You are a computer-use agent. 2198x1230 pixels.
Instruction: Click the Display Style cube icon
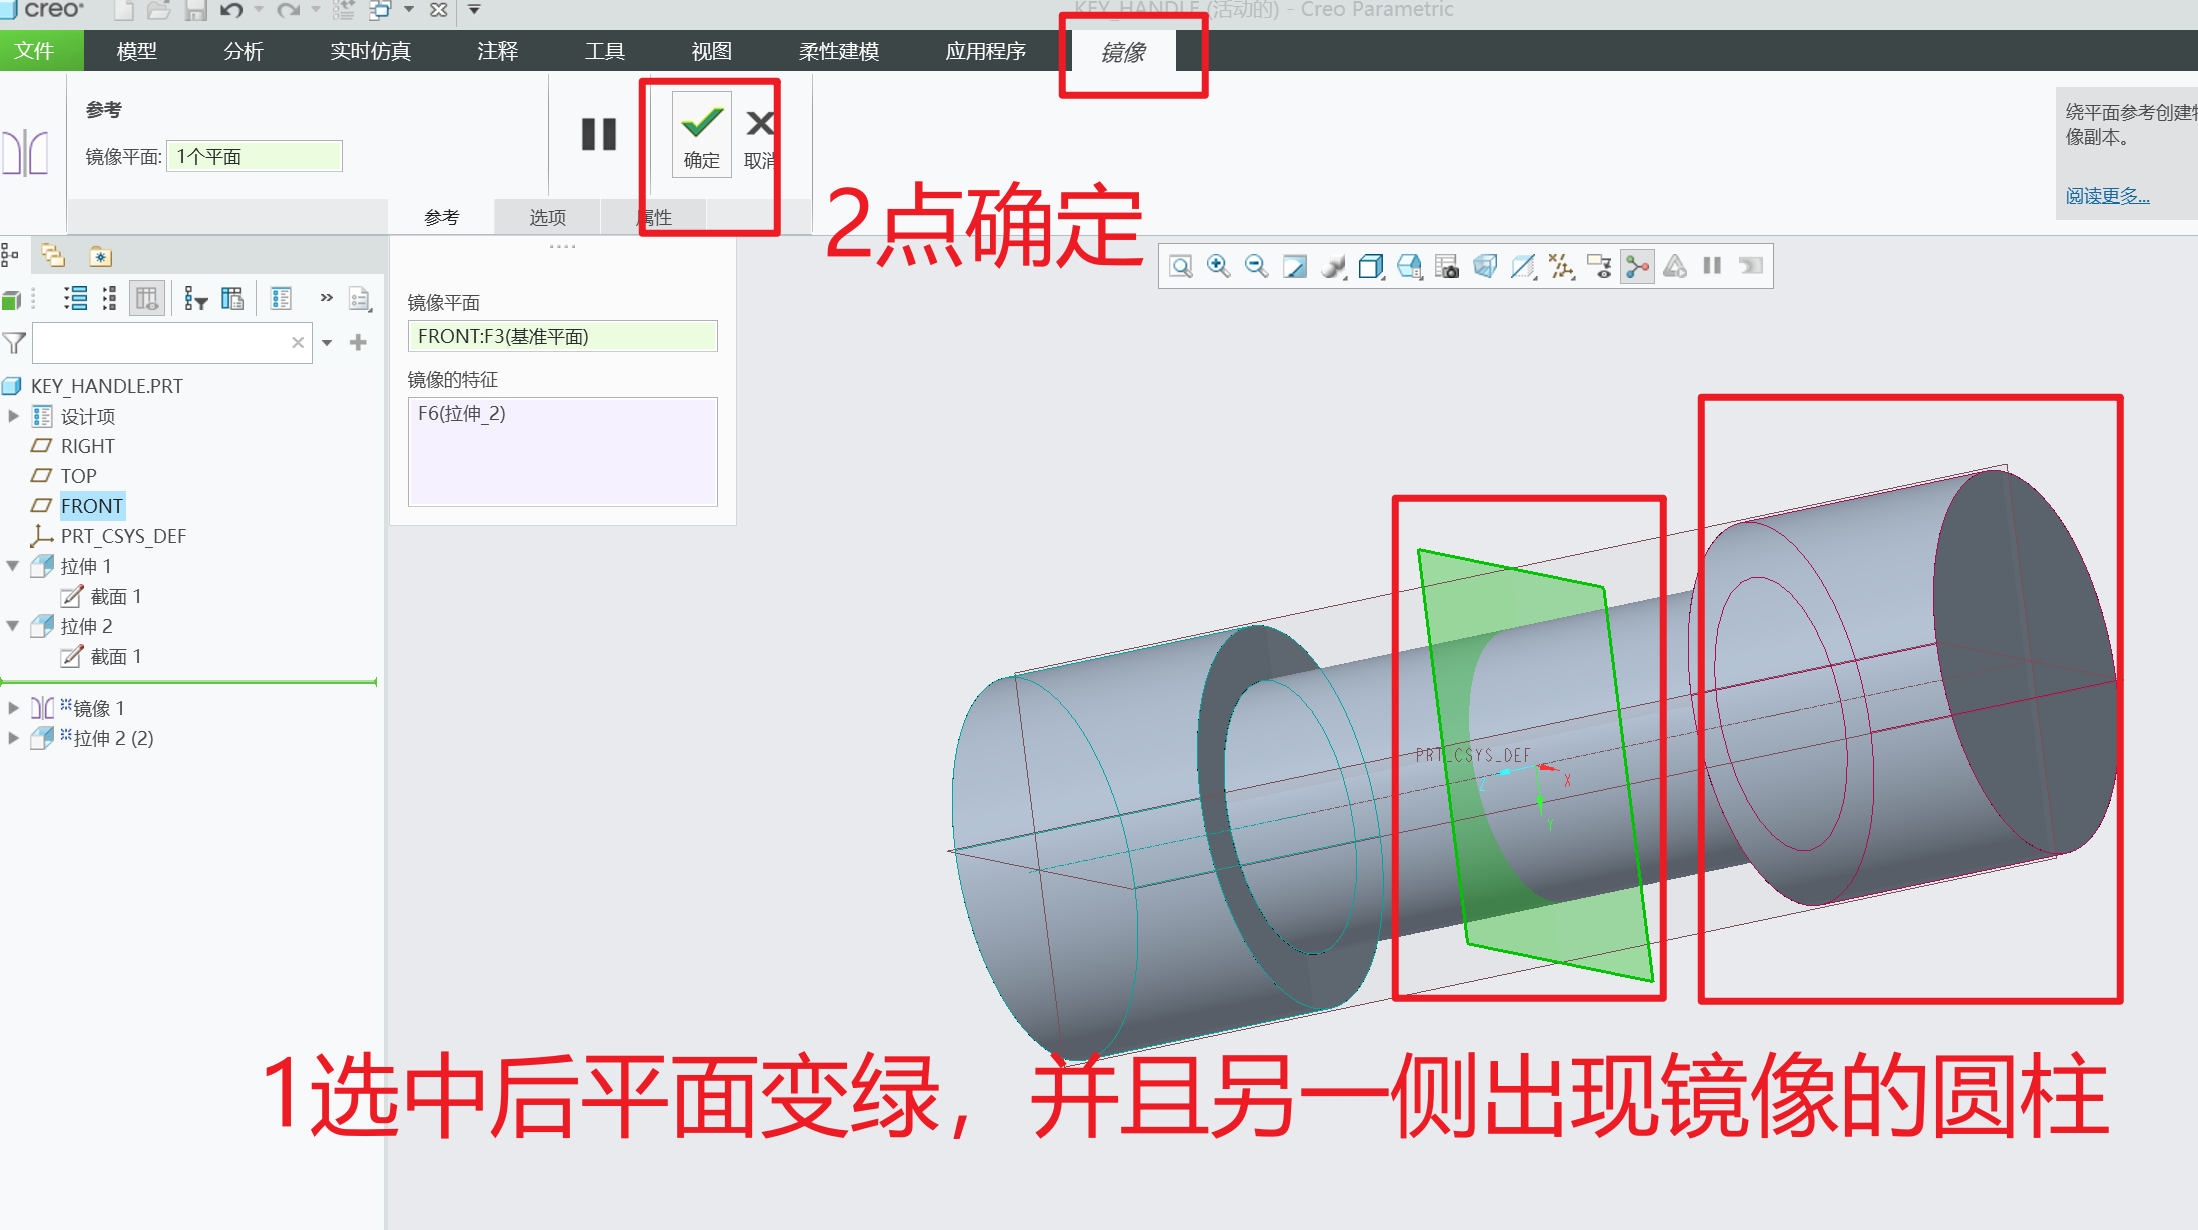[x=1371, y=266]
